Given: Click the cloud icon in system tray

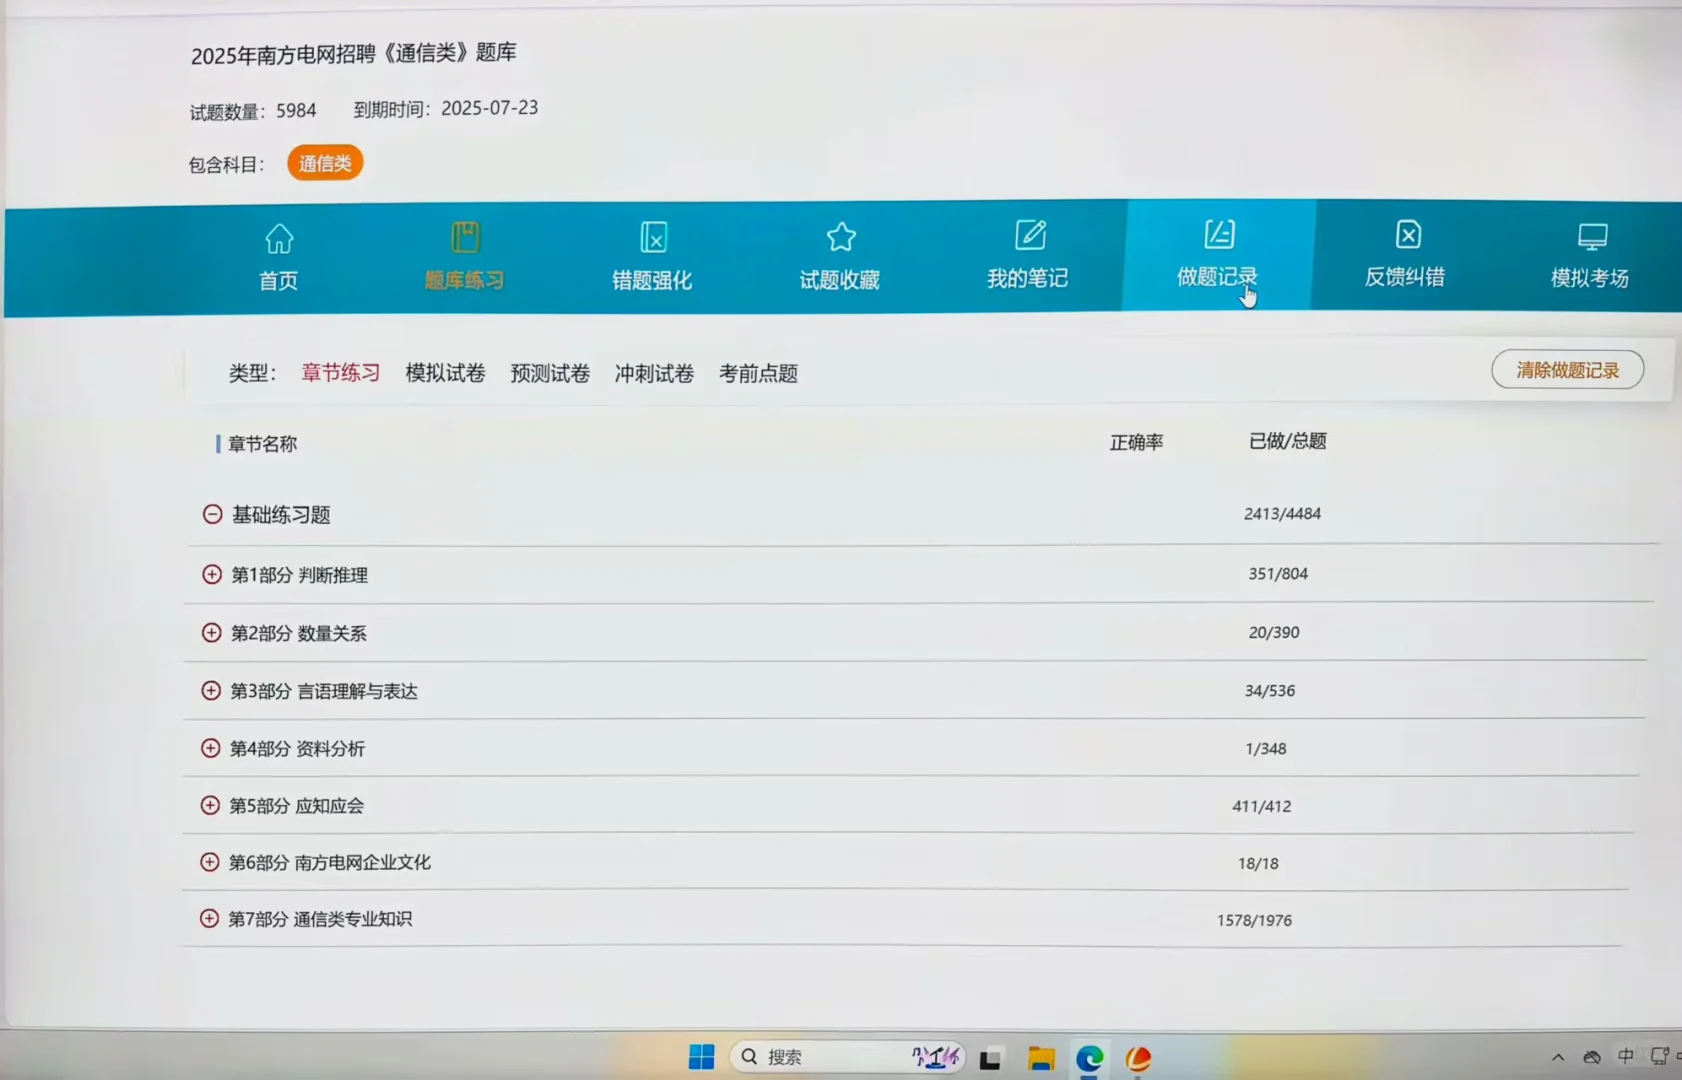Looking at the screenshot, I should [1592, 1056].
